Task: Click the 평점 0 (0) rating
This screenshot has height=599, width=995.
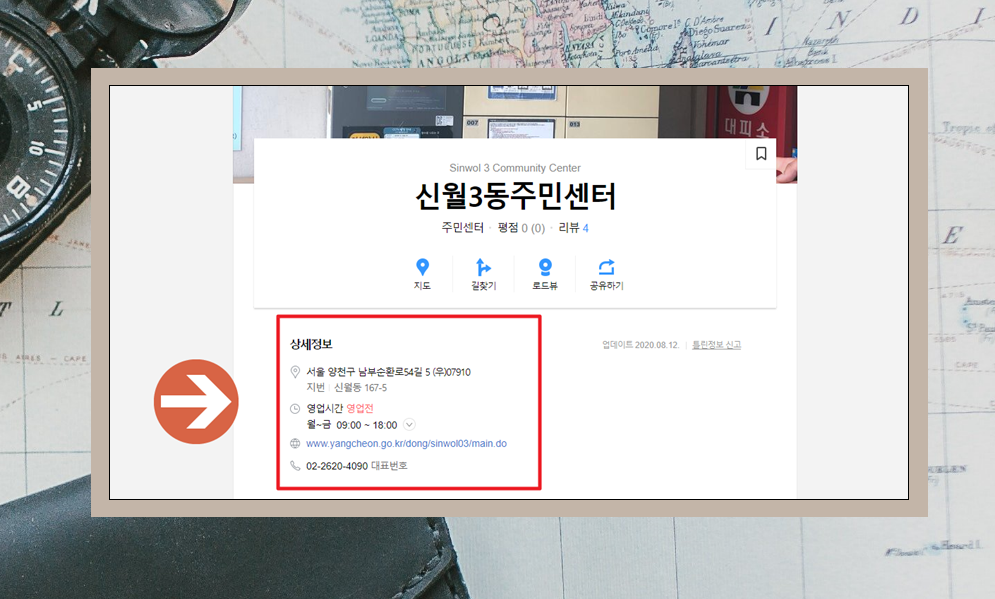Action: (521, 228)
